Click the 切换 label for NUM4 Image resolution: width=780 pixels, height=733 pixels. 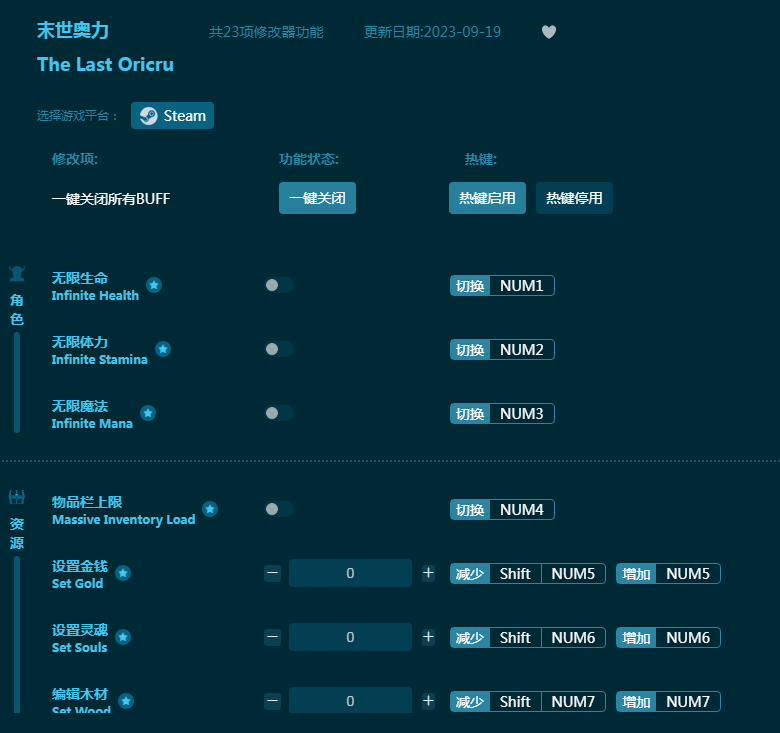click(470, 510)
